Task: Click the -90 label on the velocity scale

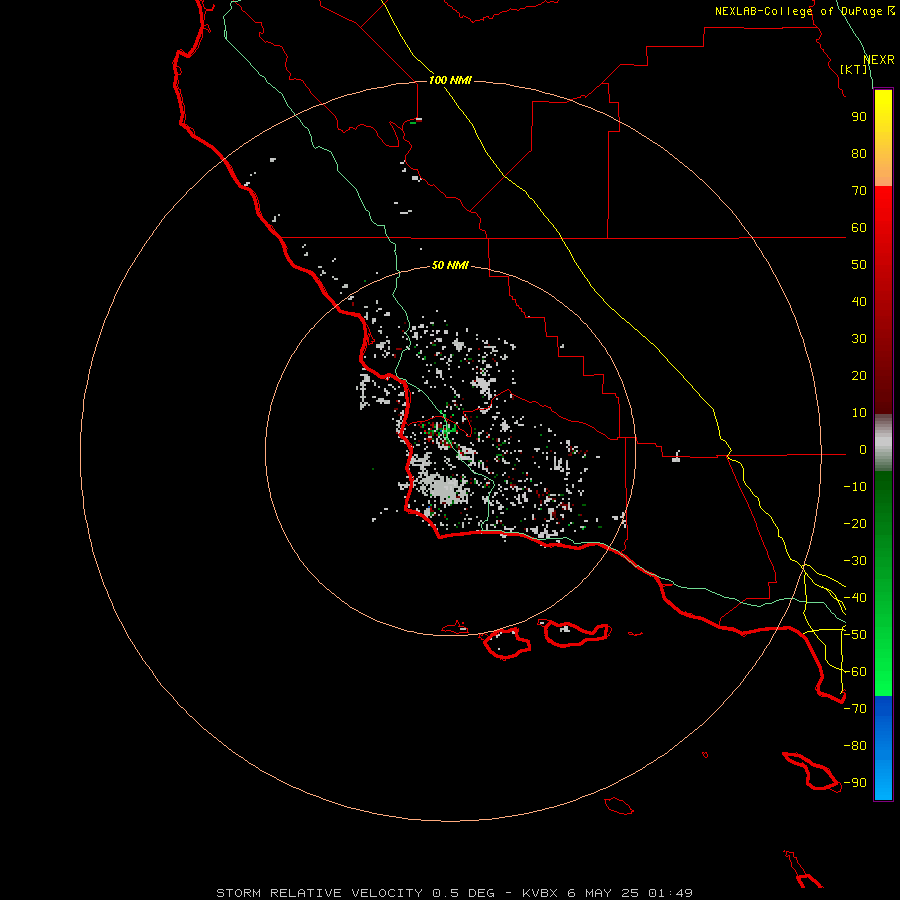Action: tap(855, 782)
